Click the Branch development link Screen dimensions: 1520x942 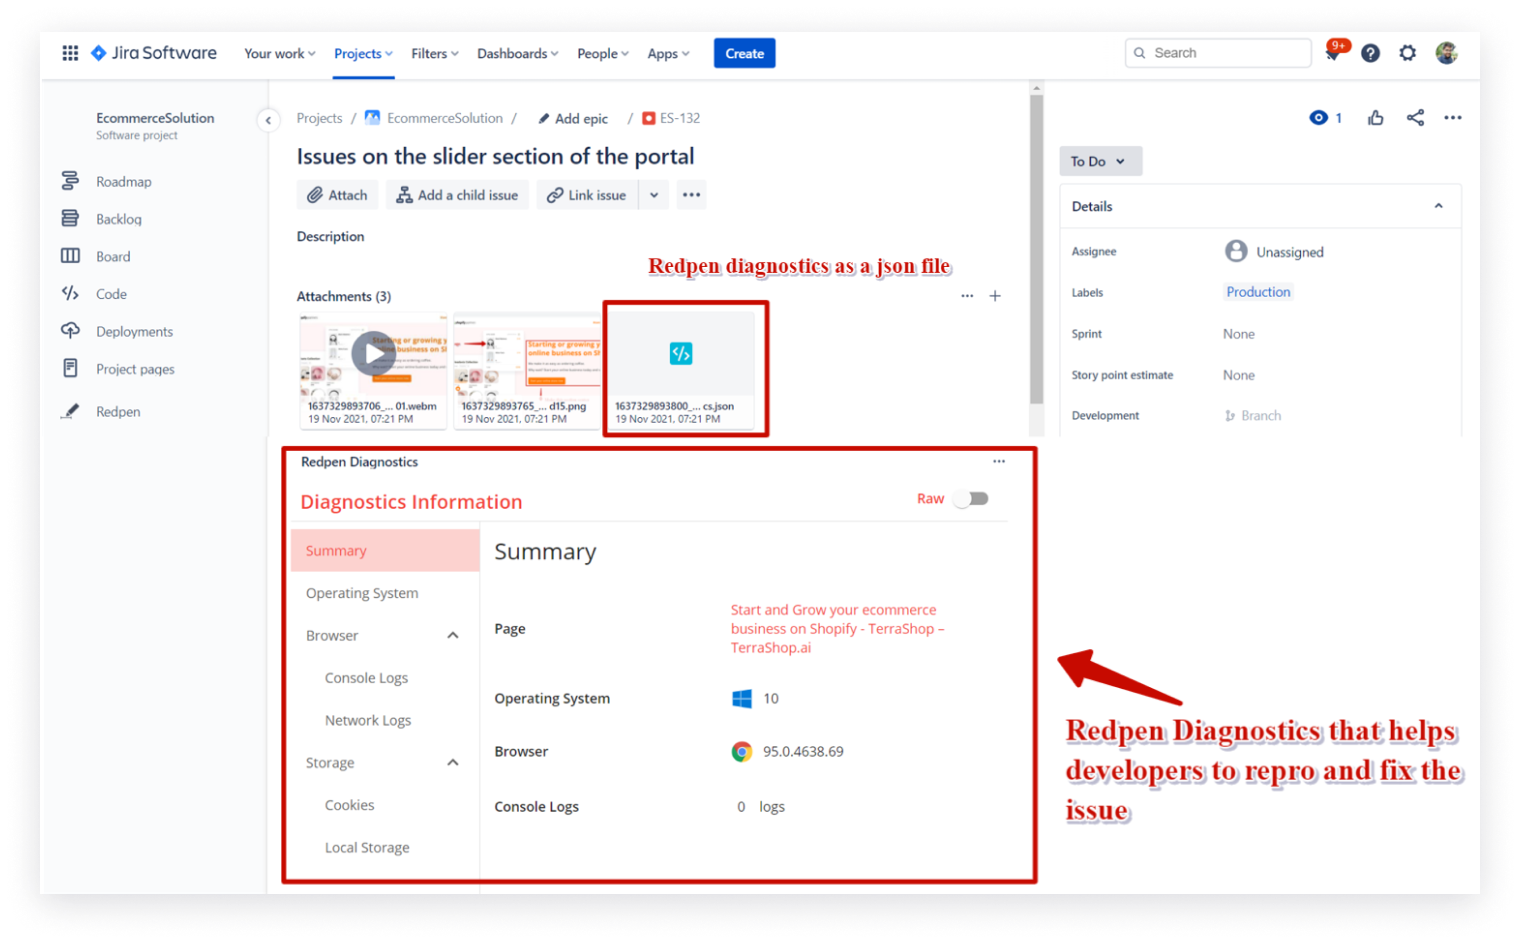click(1253, 416)
